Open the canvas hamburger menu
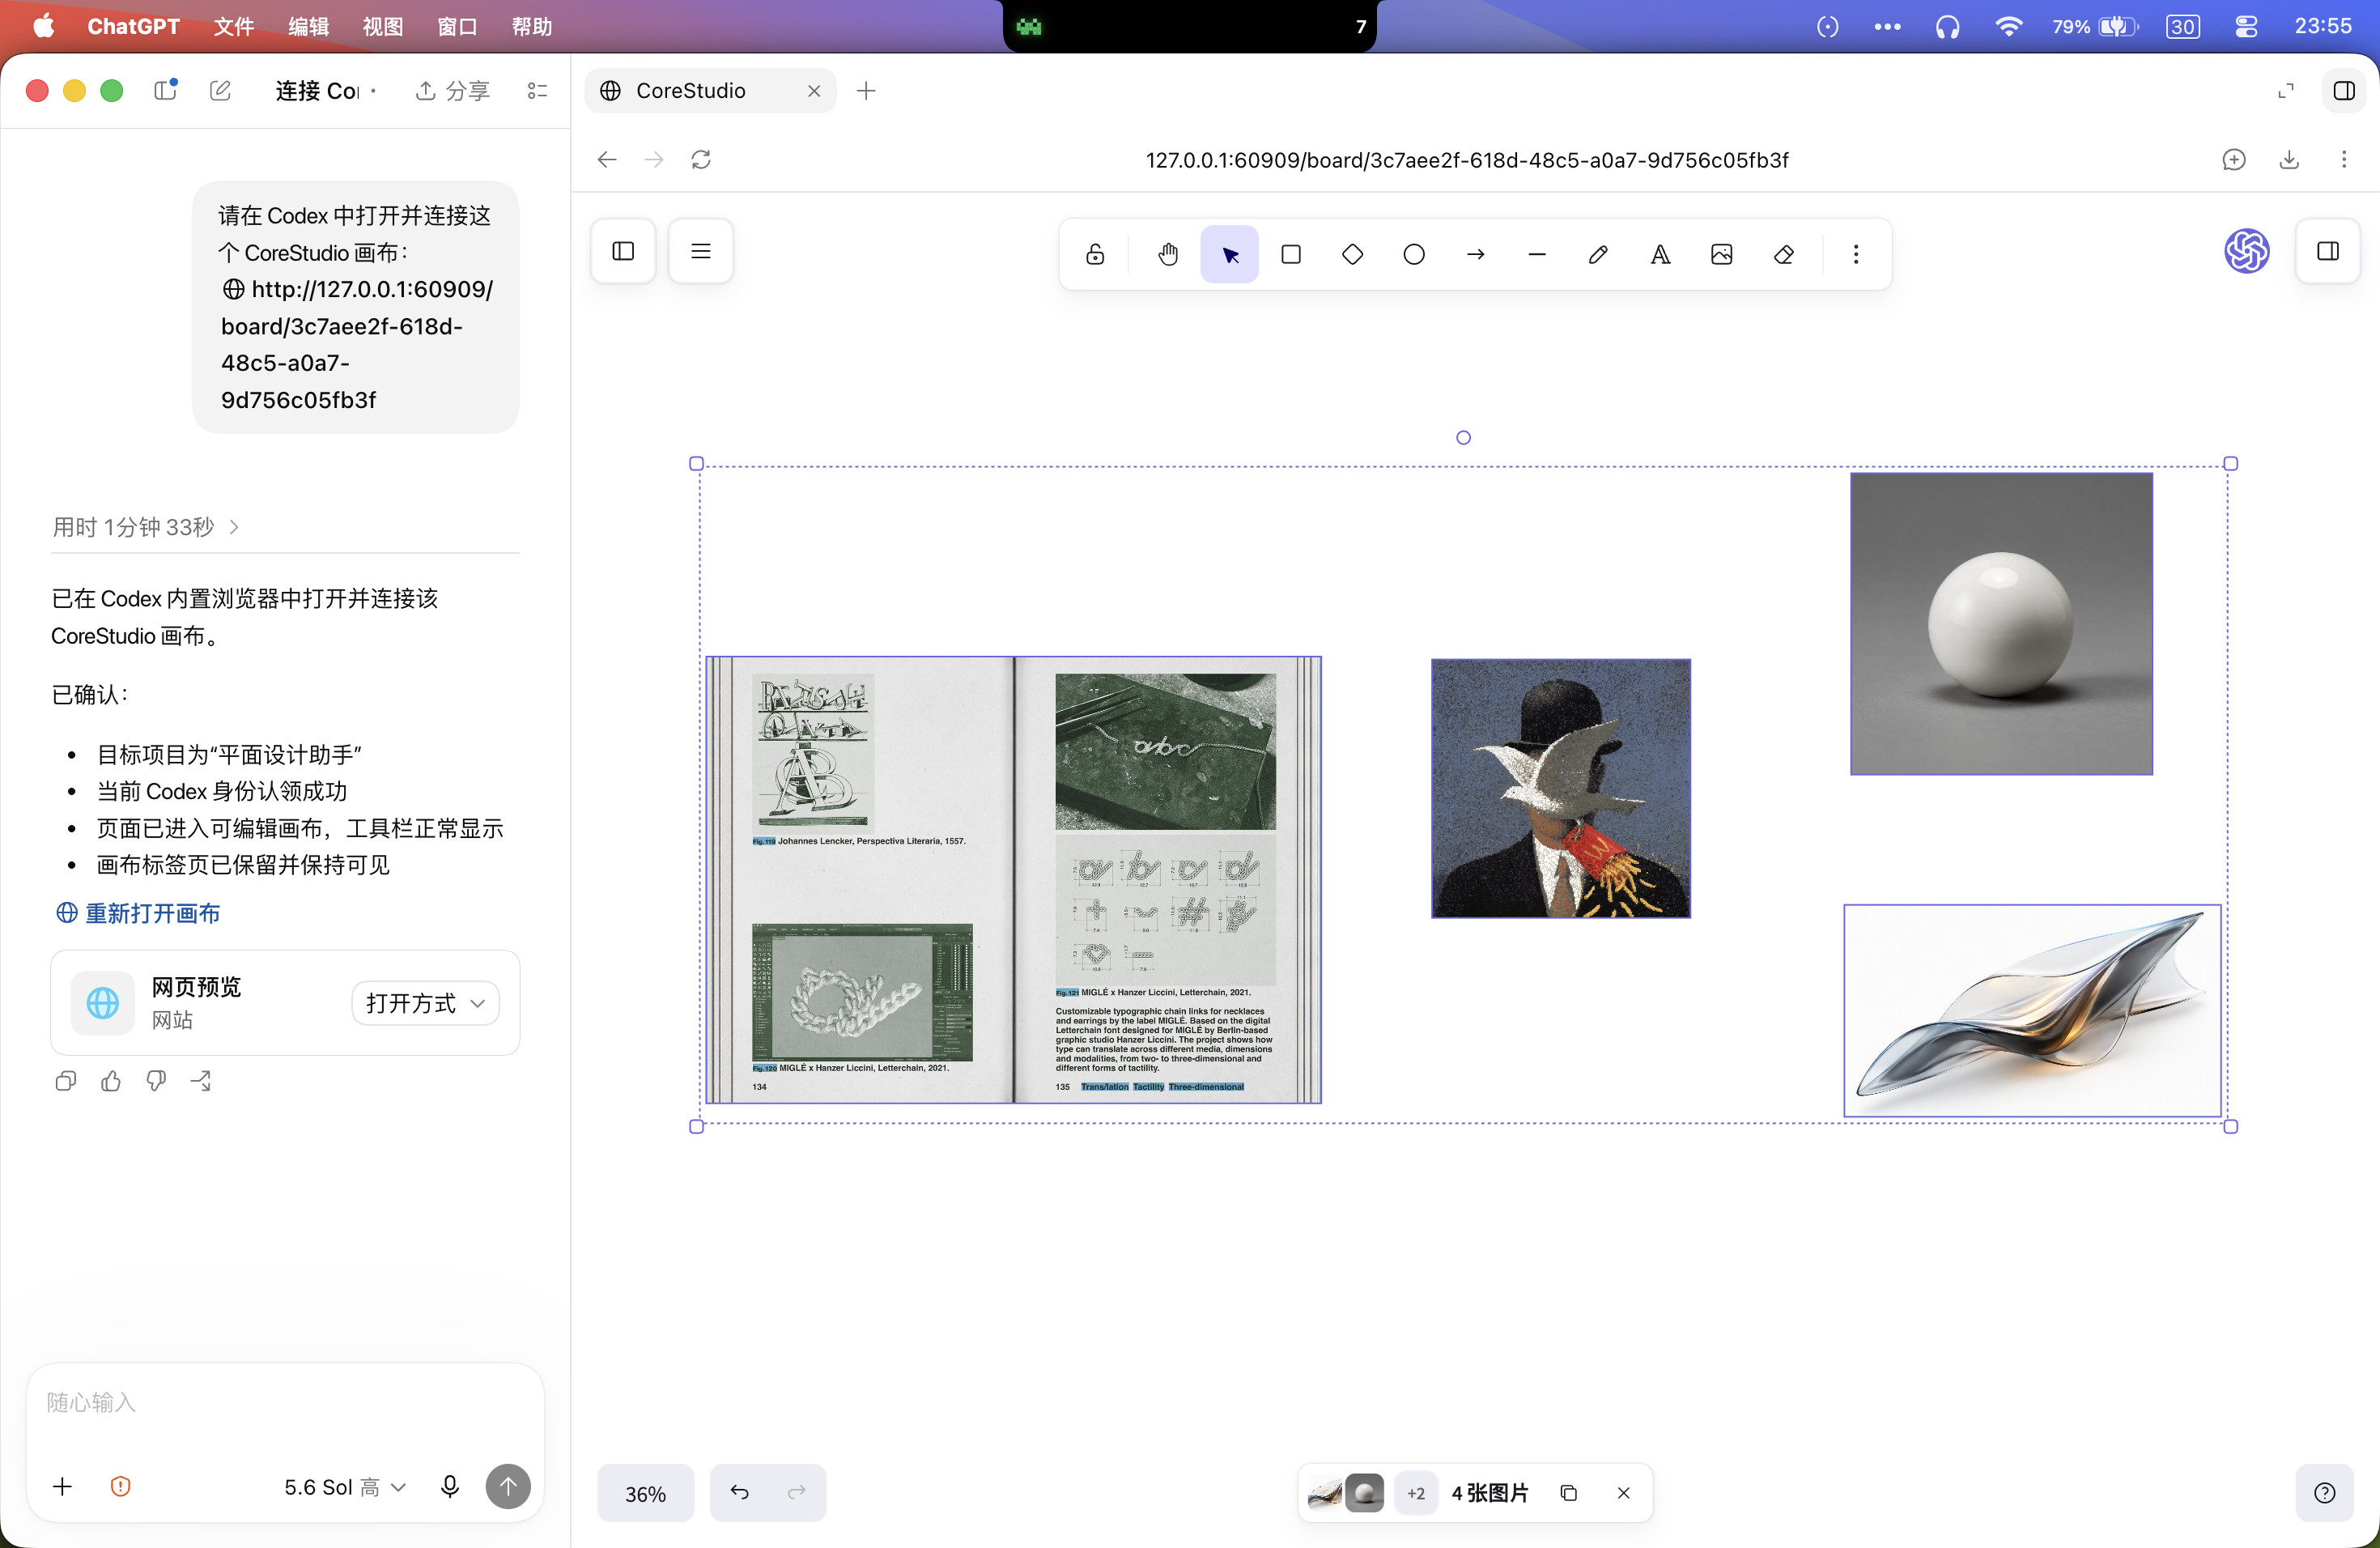This screenshot has height=1548, width=2380. point(701,251)
